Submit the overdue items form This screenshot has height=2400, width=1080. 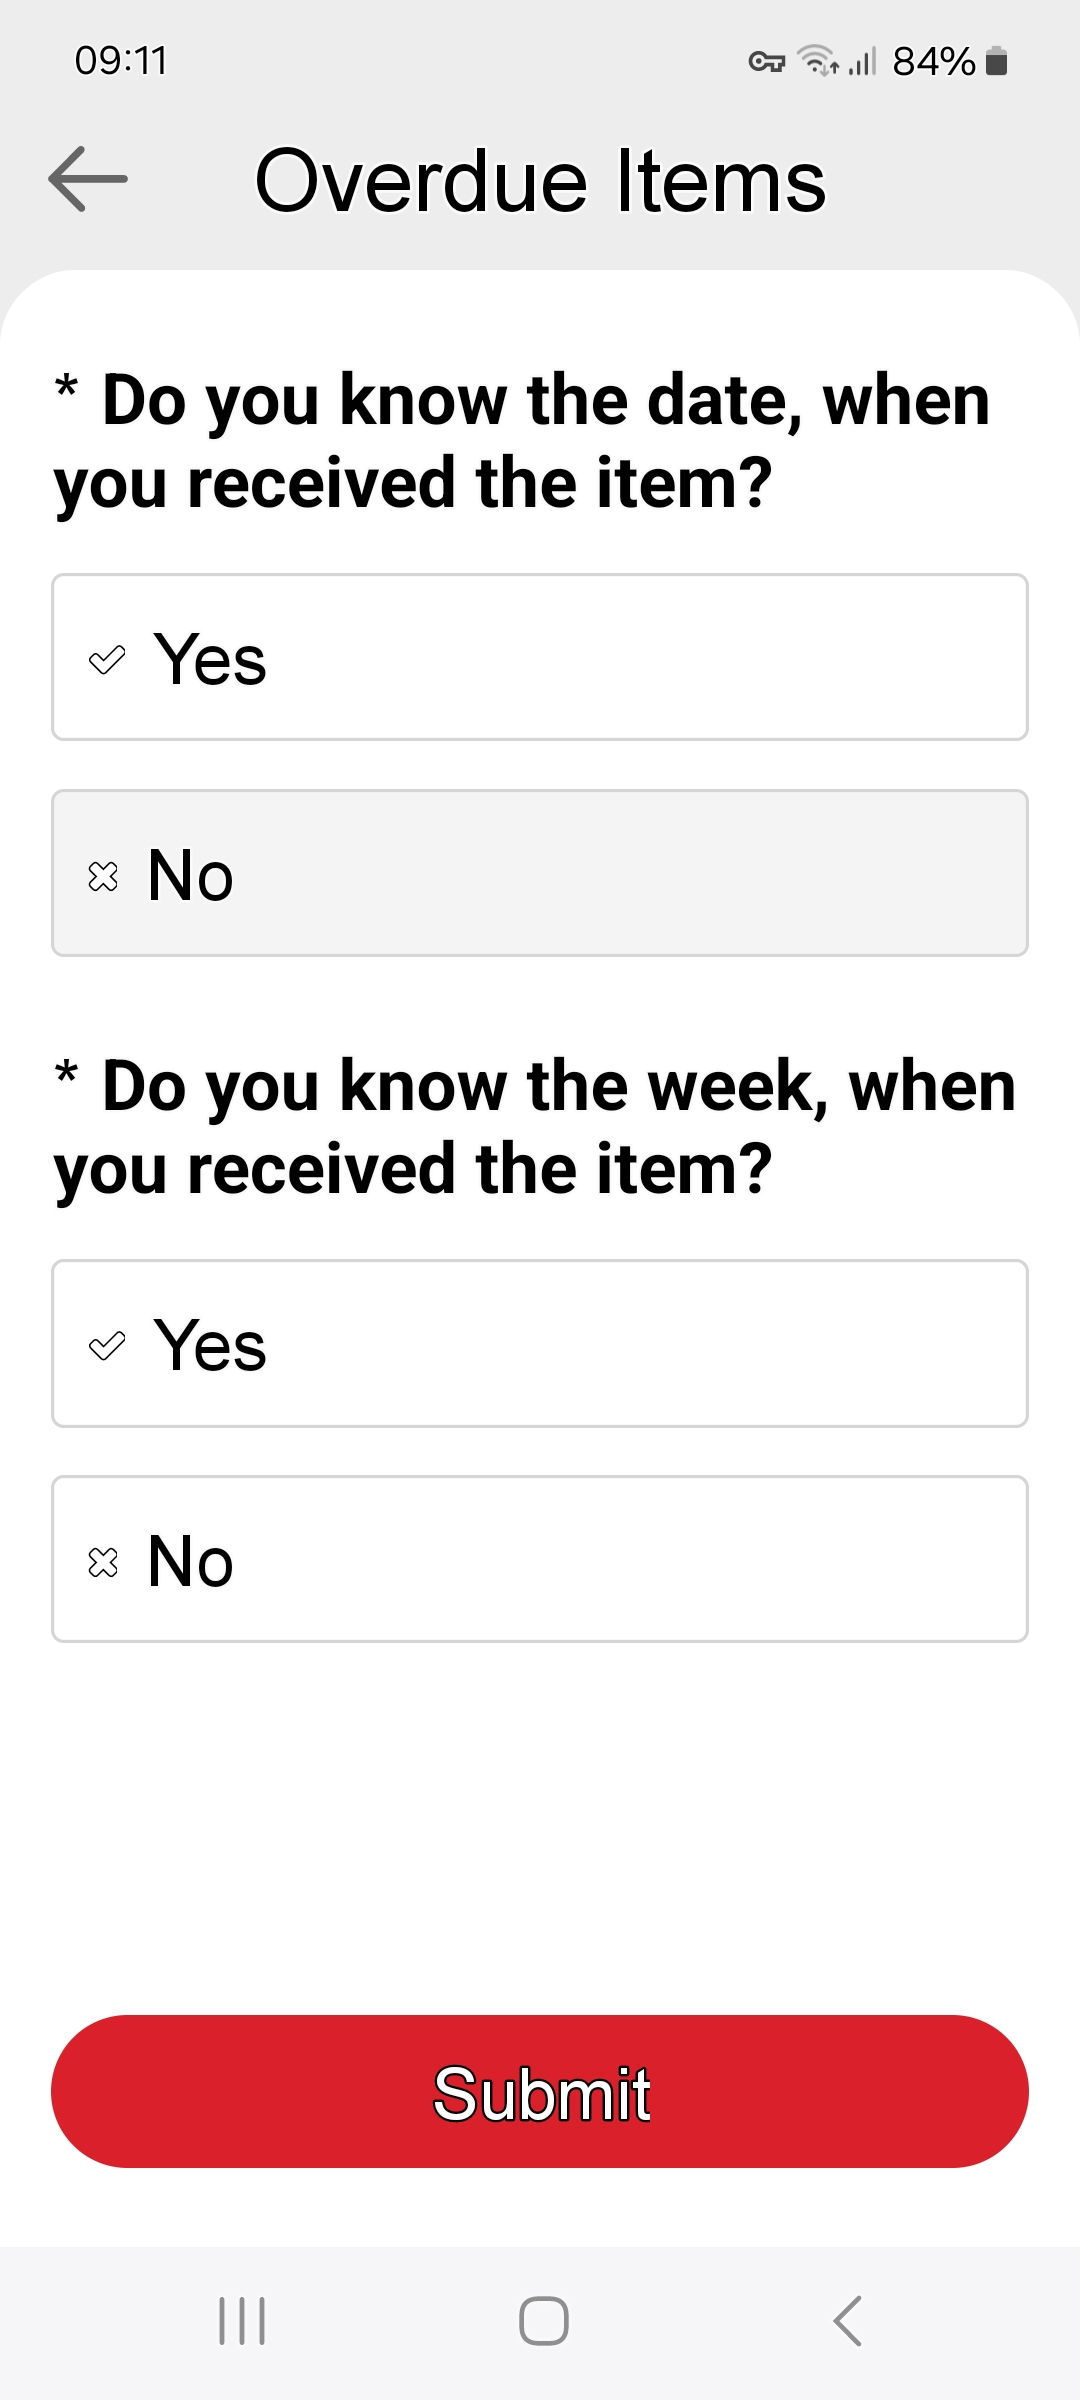pos(540,2091)
